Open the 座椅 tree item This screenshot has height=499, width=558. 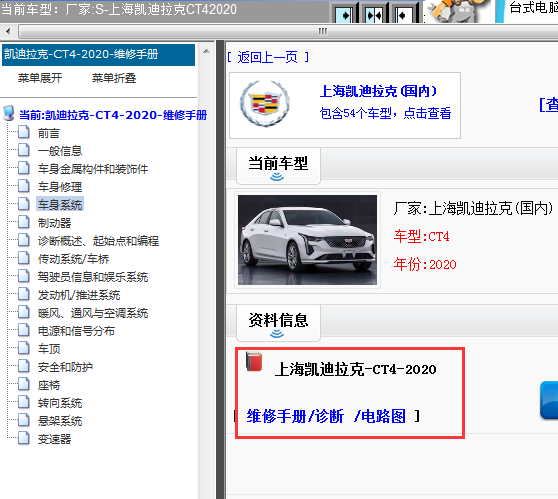click(x=49, y=385)
